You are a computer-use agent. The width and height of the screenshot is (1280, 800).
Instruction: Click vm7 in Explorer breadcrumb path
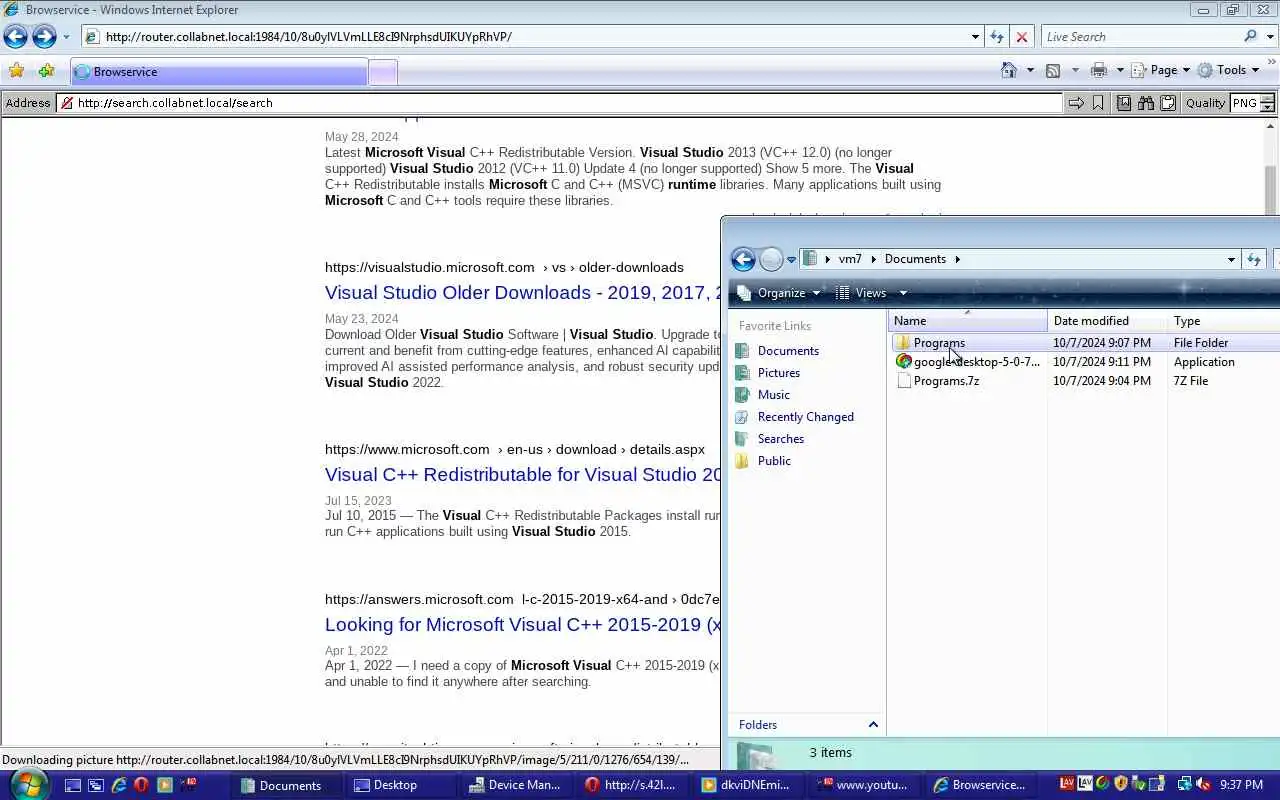tap(850, 259)
